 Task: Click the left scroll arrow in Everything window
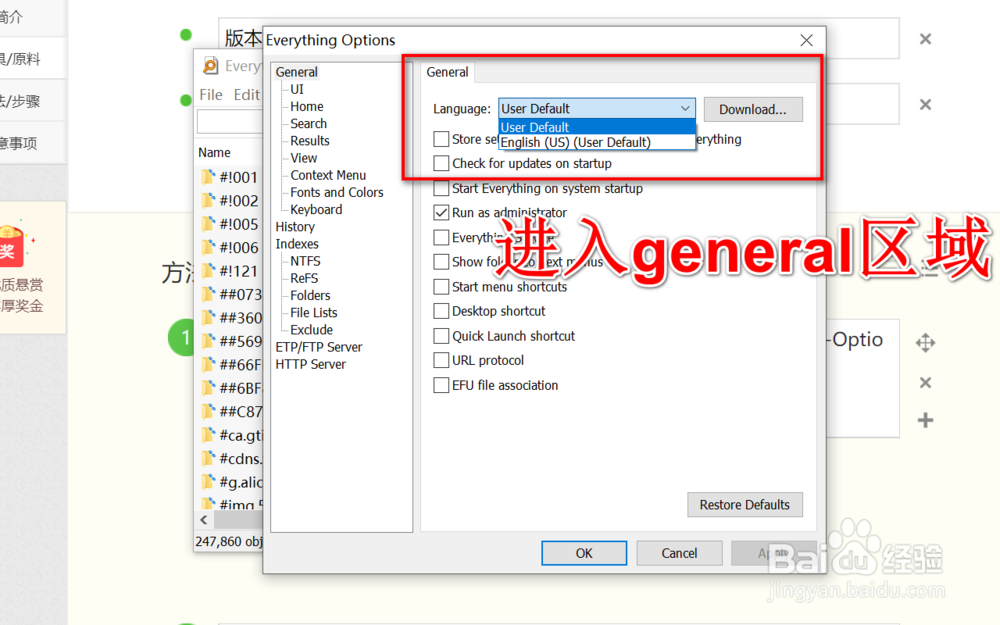tap(204, 520)
